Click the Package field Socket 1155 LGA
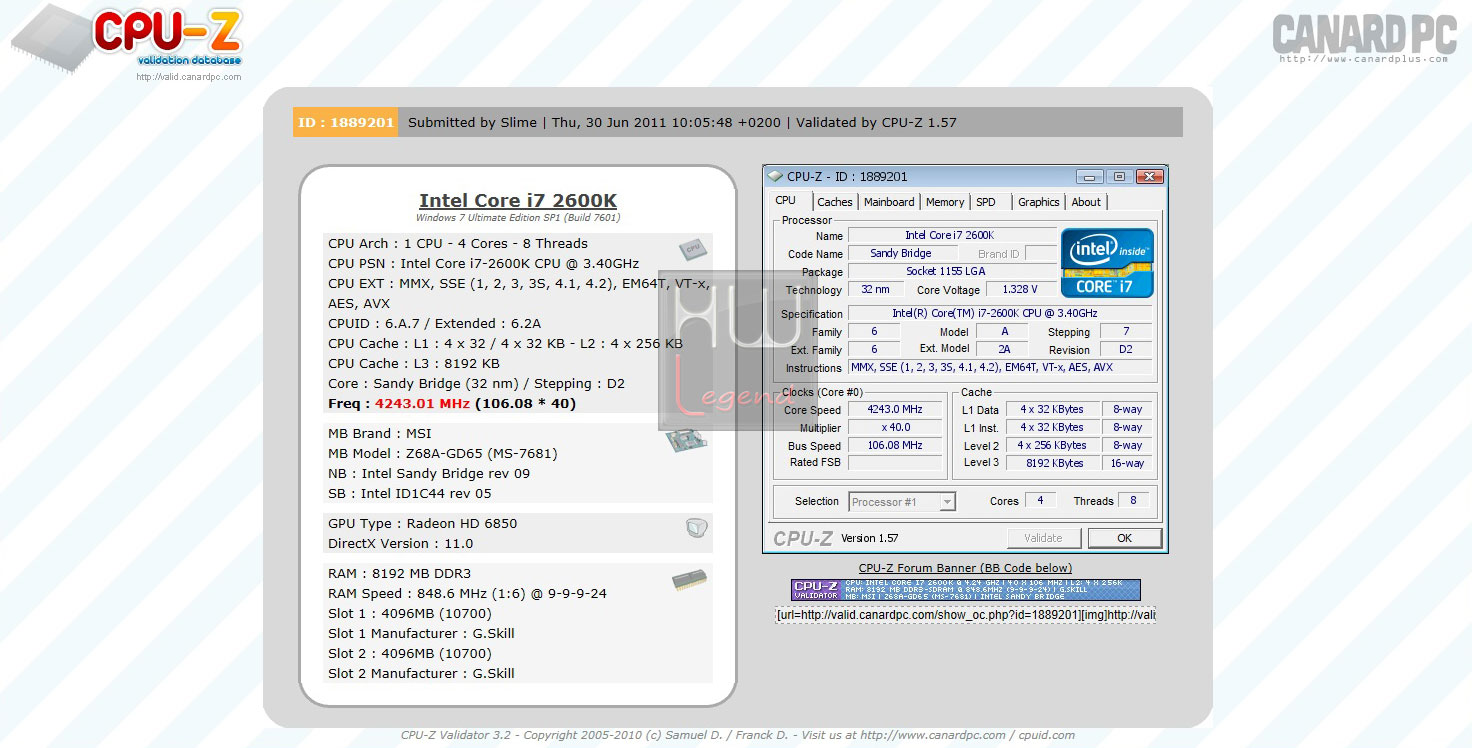Screen dimensions: 1472x748 pos(952,272)
